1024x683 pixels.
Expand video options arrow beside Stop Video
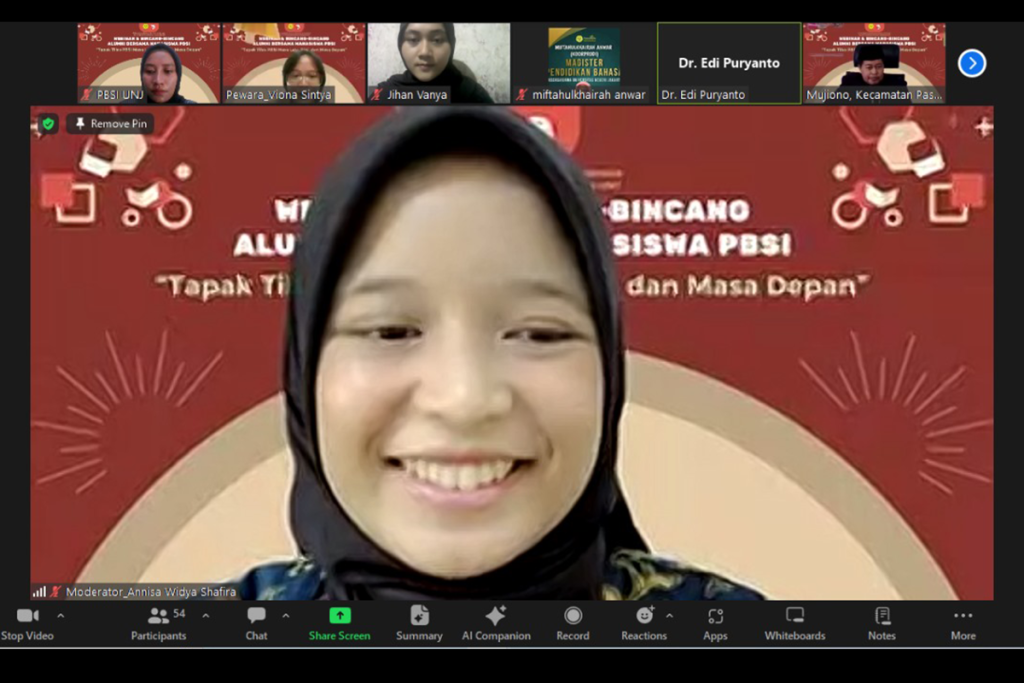click(60, 616)
